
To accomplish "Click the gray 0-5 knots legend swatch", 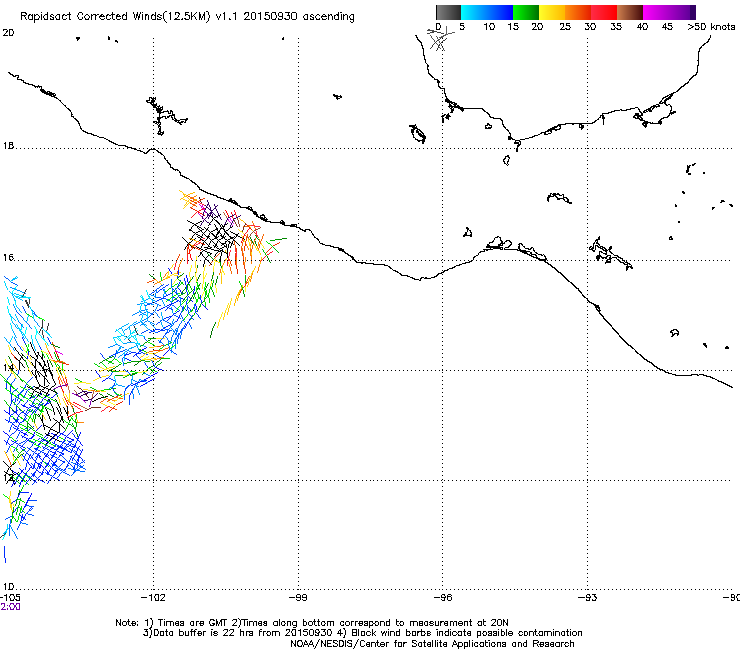I will click(448, 12).
